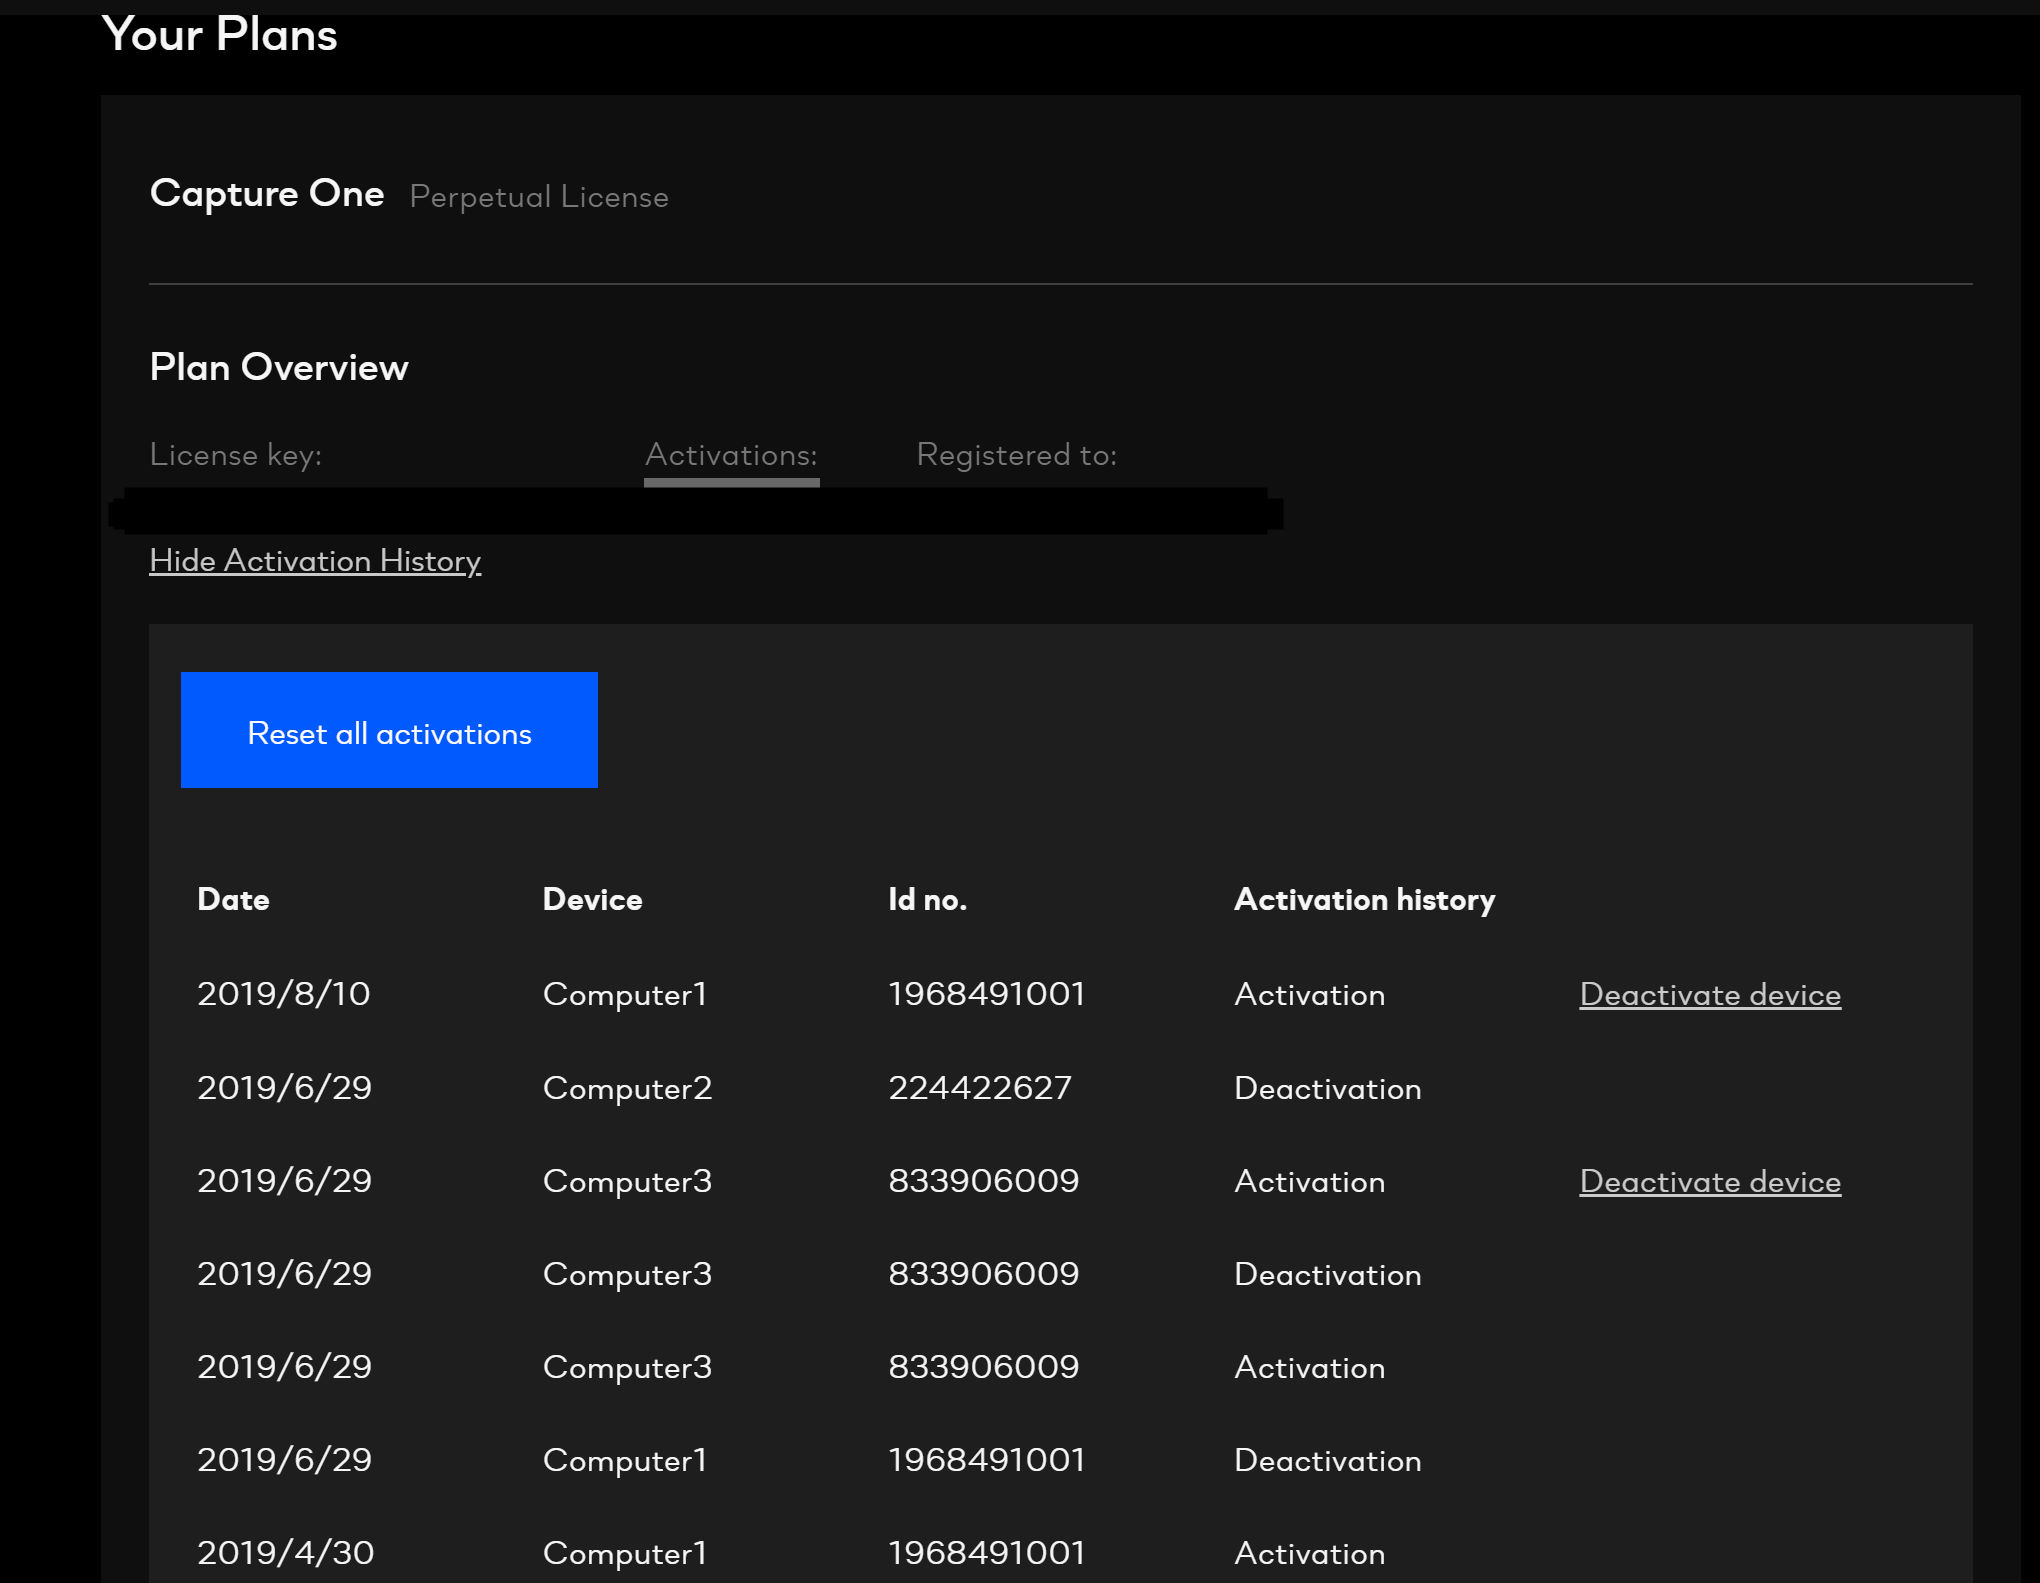2040x1583 pixels.
Task: Select Id number 224422627 for Computer2
Action: [979, 1088]
